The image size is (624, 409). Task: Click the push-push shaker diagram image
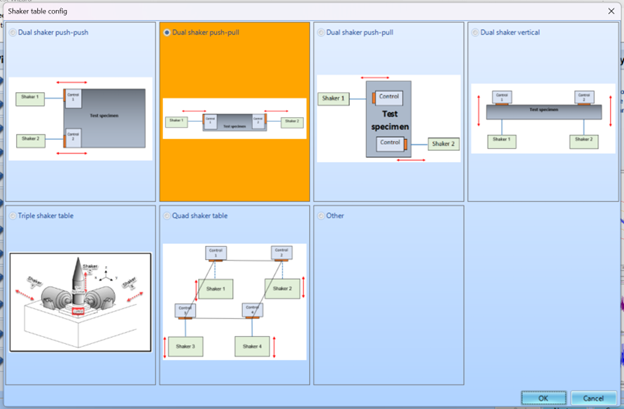[x=81, y=118]
